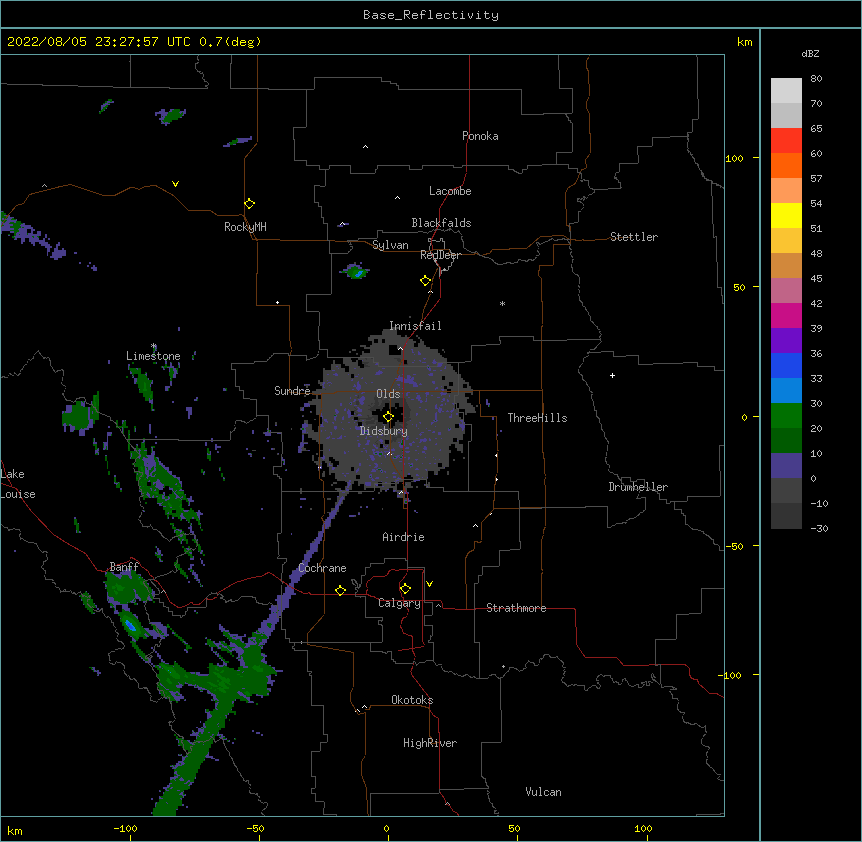Click the purple 36 dBZ legend swatch
Screen dimensions: 862x842
click(x=786, y=341)
